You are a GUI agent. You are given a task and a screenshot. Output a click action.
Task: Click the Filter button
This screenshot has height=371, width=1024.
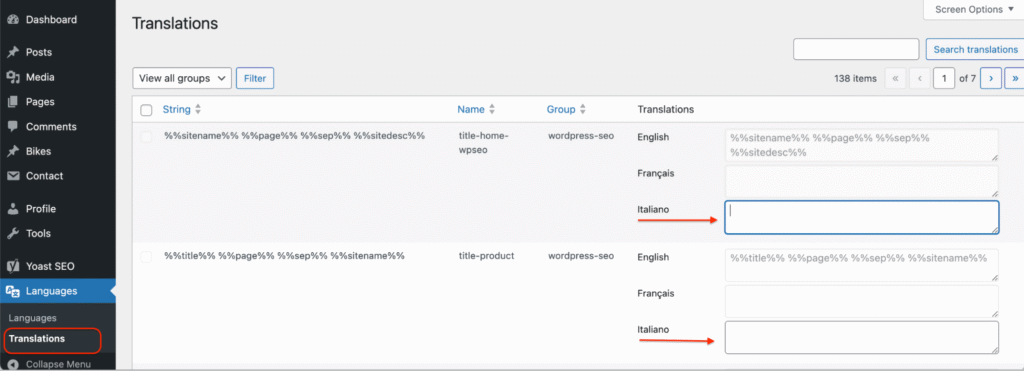coord(255,78)
